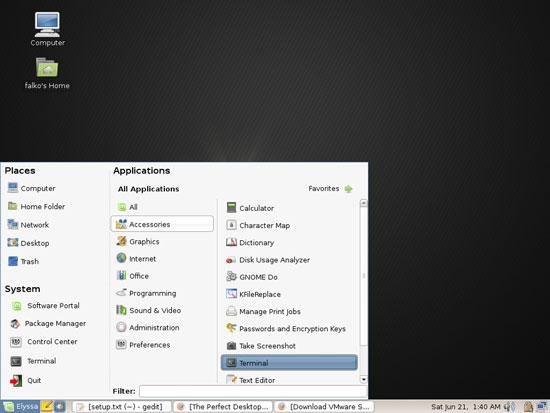Open KFileReplace application icon
Viewport: 550px width, 413px height.
click(231, 294)
